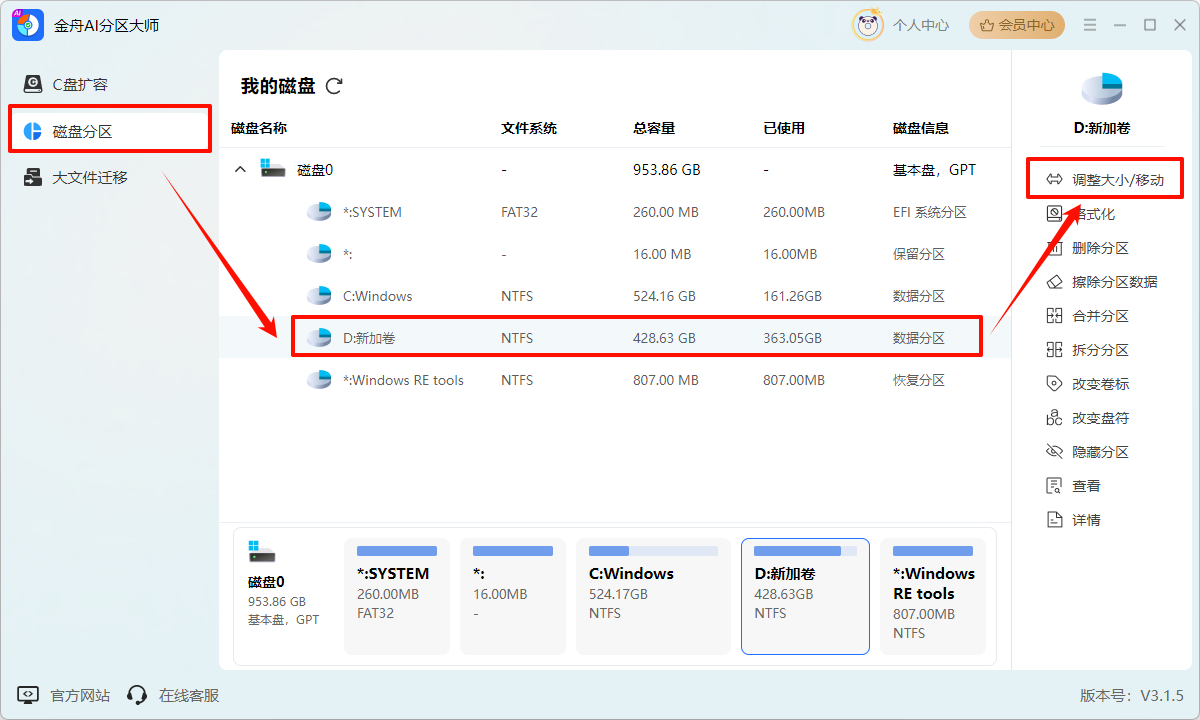Refresh the disk list with the reload icon
Image resolution: width=1200 pixels, height=720 pixels.
coord(332,86)
